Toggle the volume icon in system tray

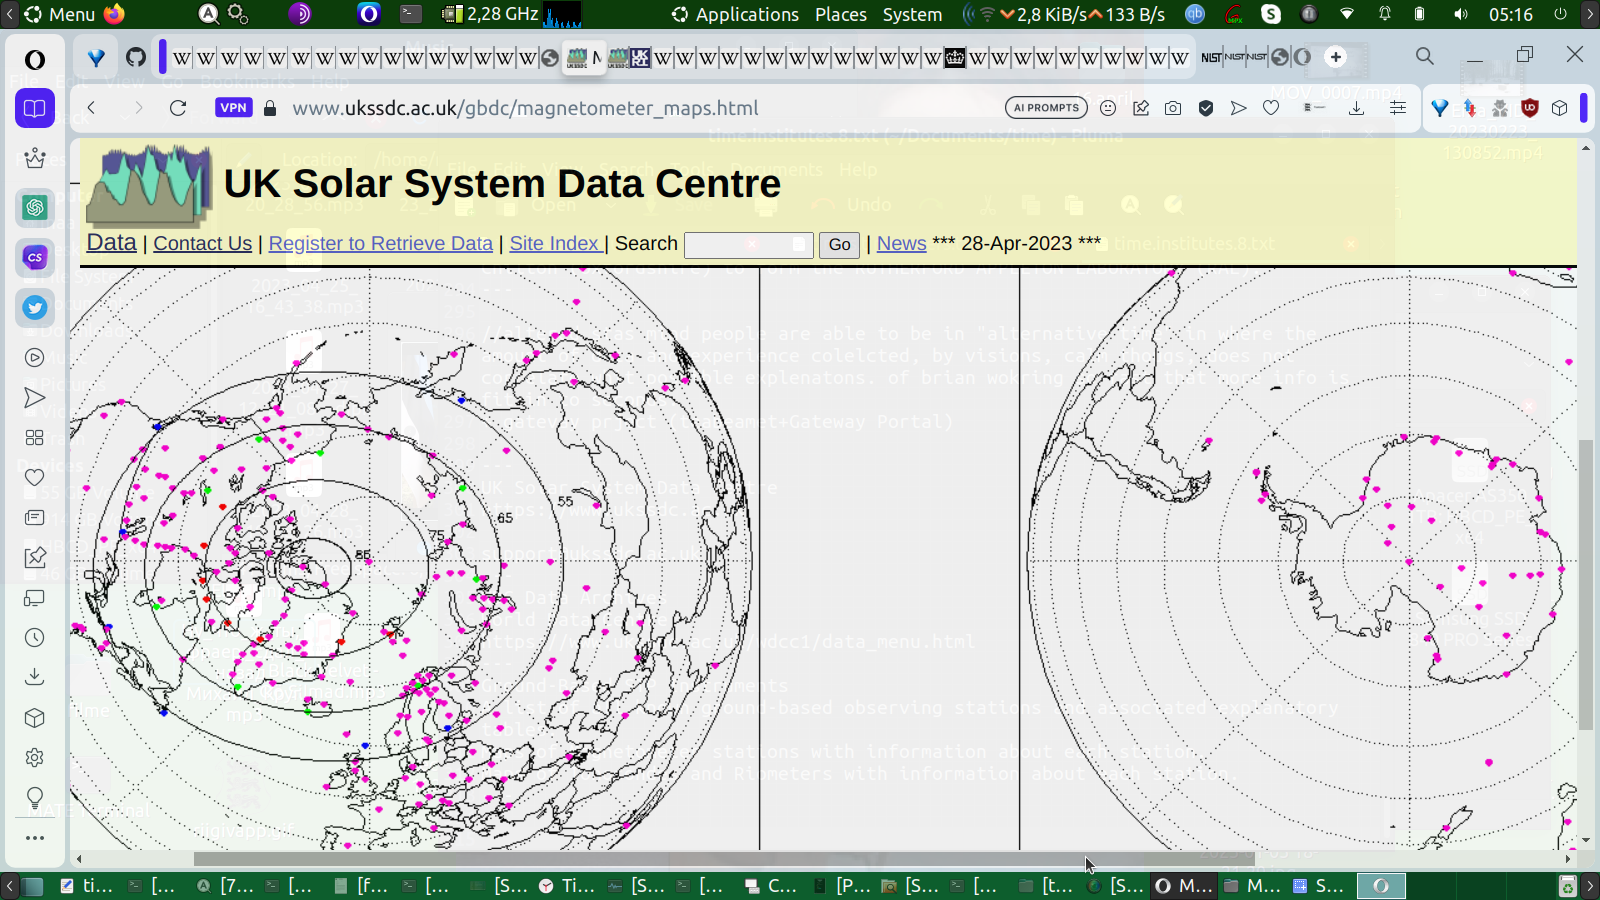click(x=1461, y=14)
